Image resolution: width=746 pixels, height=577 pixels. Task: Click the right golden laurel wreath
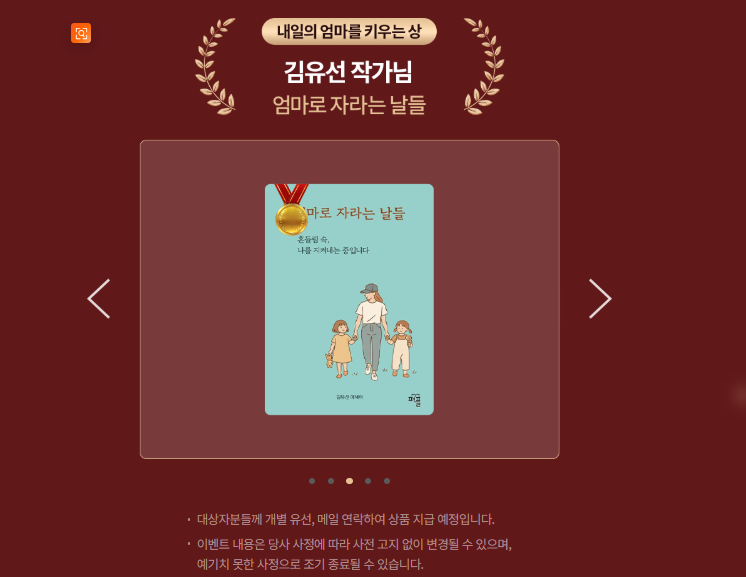coord(484,67)
